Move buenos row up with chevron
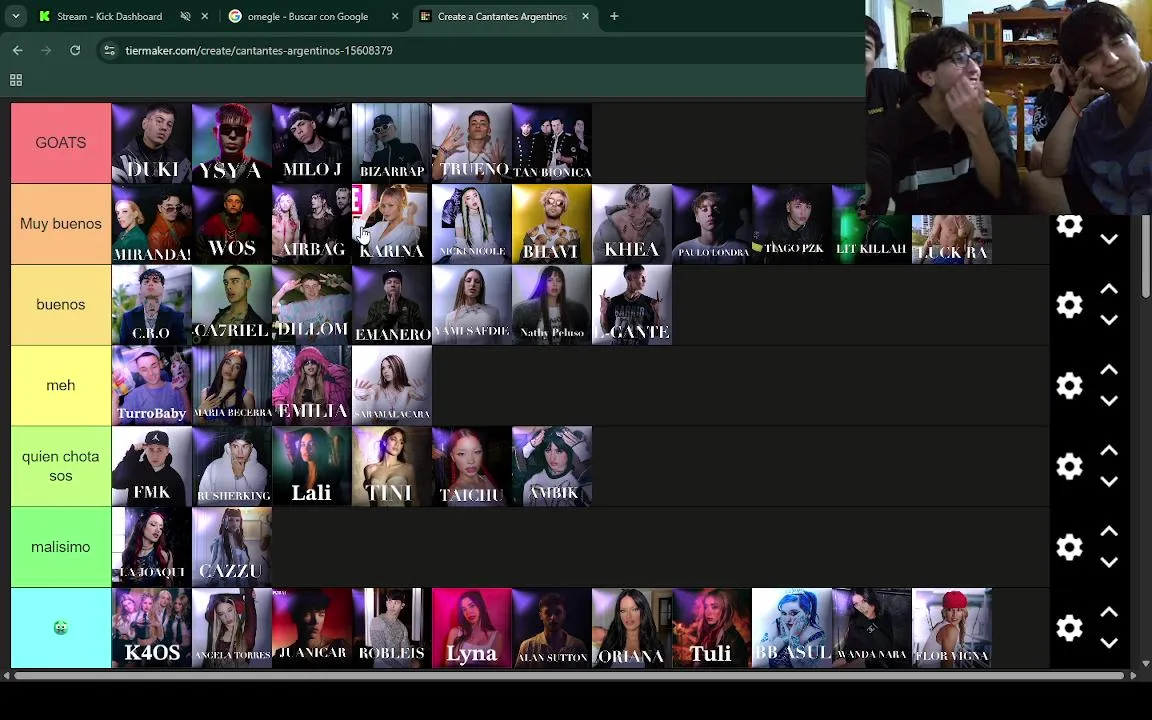The height and width of the screenshot is (720, 1152). click(x=1109, y=289)
